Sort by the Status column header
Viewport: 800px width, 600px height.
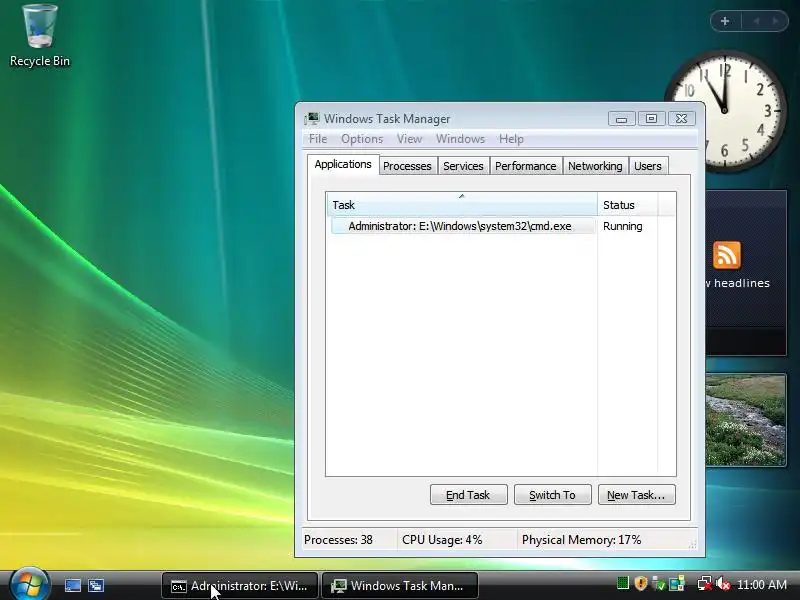coord(628,205)
